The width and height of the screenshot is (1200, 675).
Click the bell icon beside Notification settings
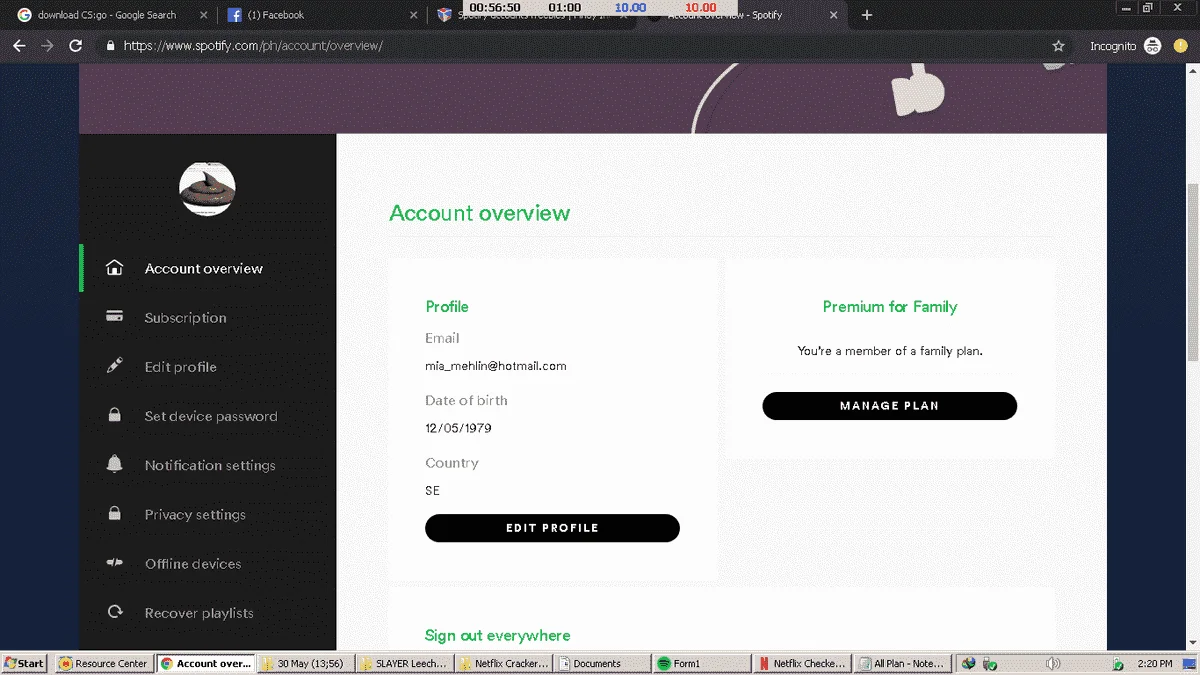tap(115, 464)
